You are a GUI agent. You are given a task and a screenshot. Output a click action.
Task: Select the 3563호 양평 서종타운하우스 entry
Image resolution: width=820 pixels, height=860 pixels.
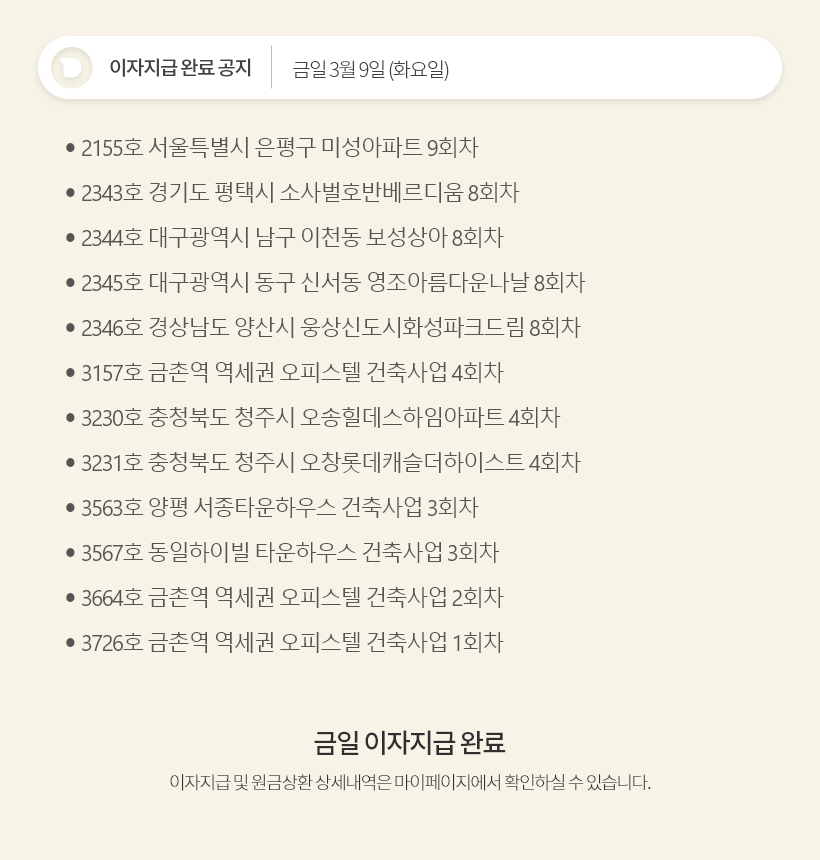click(280, 508)
